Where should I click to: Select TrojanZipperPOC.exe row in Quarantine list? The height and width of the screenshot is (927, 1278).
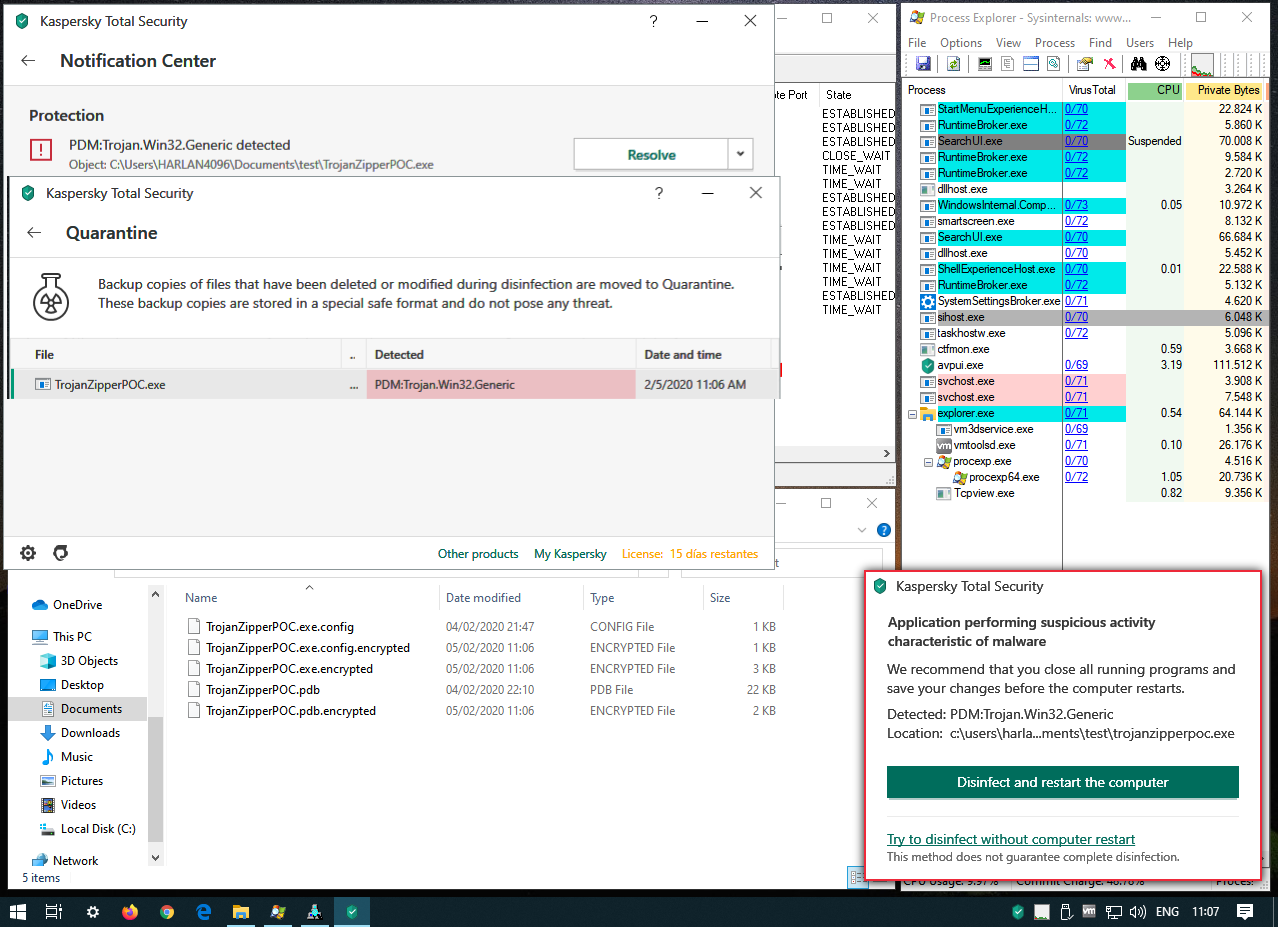tap(180, 384)
